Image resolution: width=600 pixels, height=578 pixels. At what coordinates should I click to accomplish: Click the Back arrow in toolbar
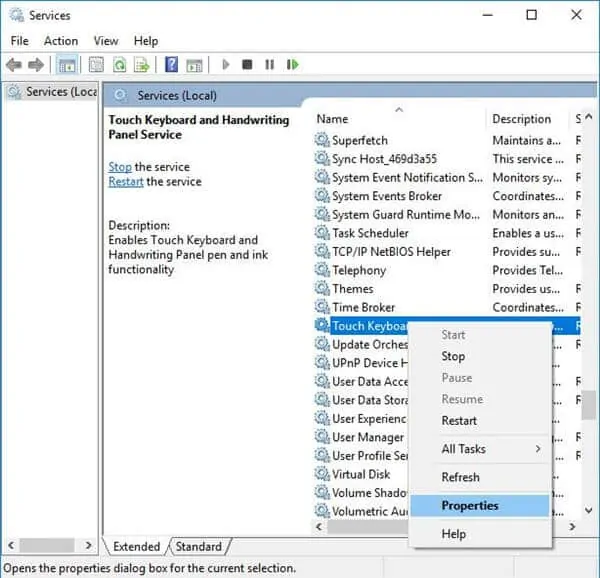click(x=14, y=65)
